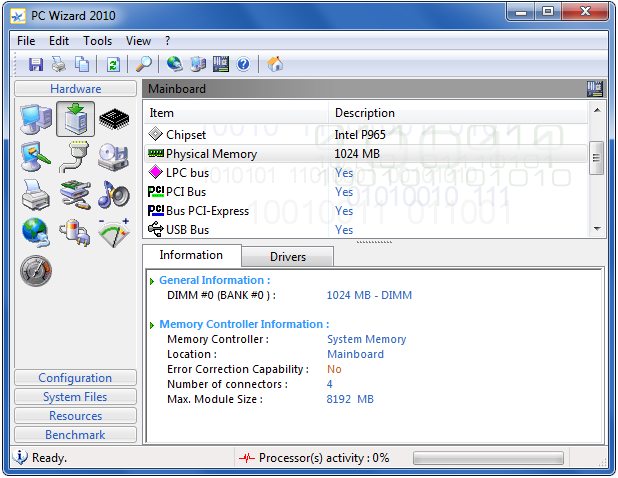Select the Video monitor with paintbrush icon
Viewport: 618px width, 478px height.
[x=36, y=156]
